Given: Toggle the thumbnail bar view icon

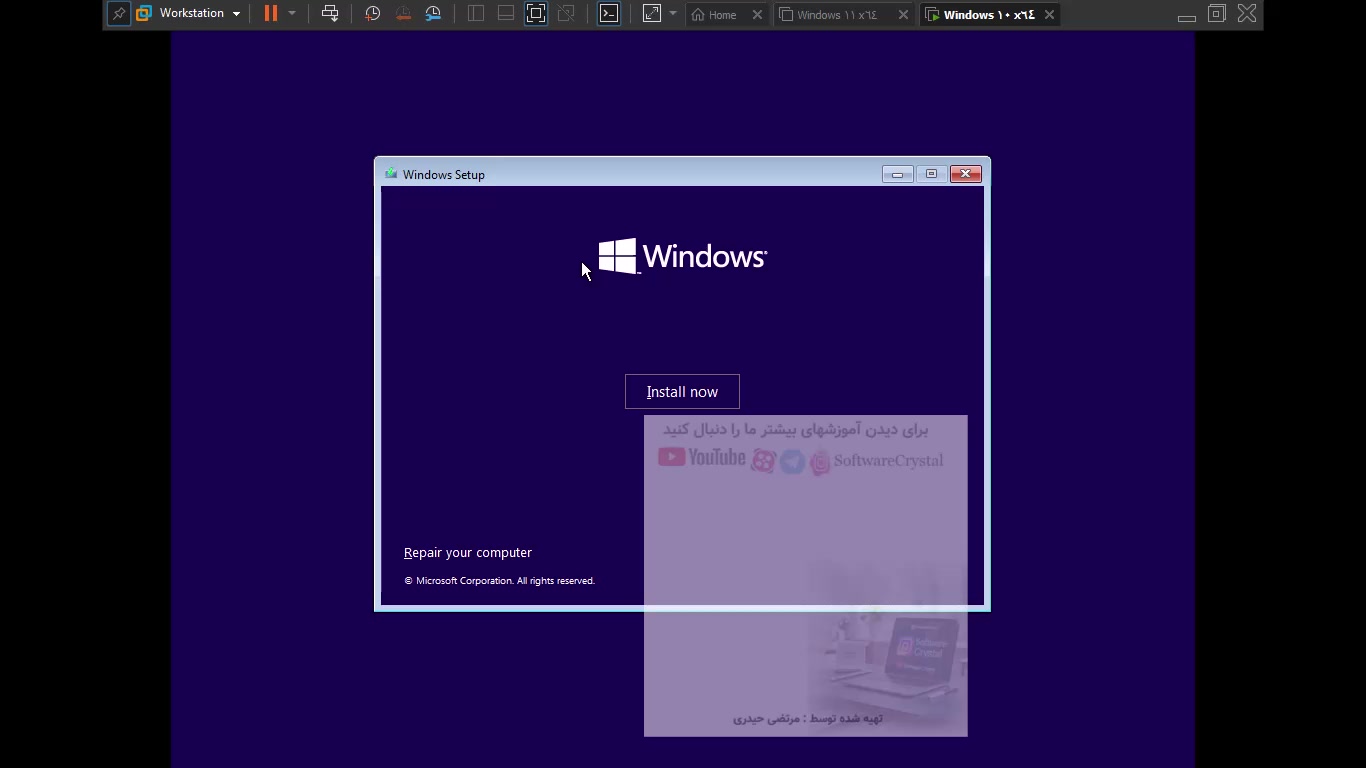Looking at the screenshot, I should point(506,14).
